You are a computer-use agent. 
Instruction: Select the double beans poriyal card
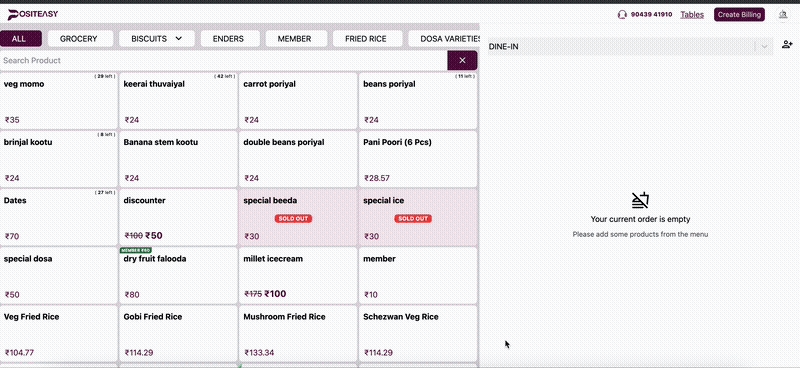pyautogui.click(x=298, y=159)
